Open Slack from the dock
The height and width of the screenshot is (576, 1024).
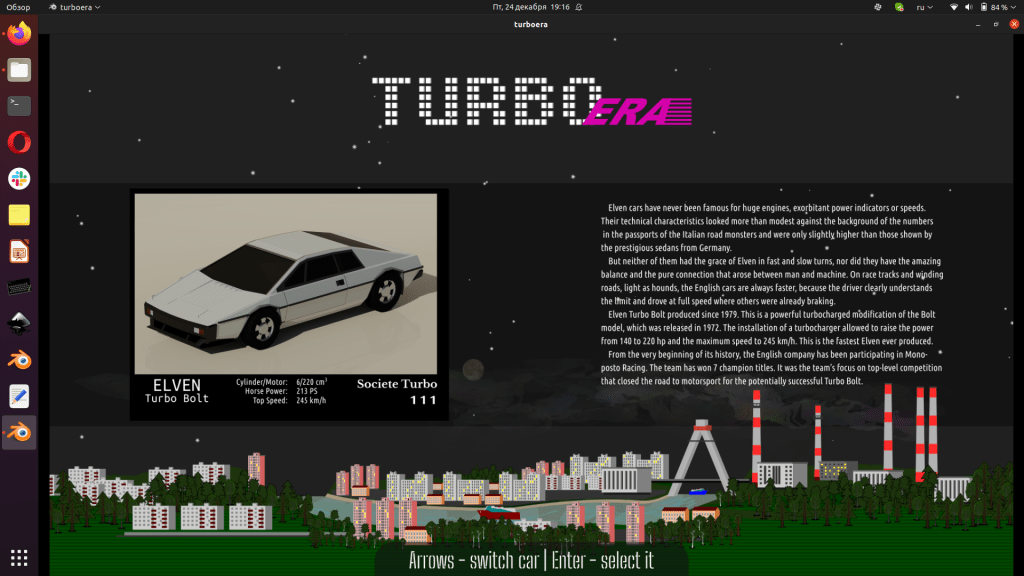pos(19,178)
